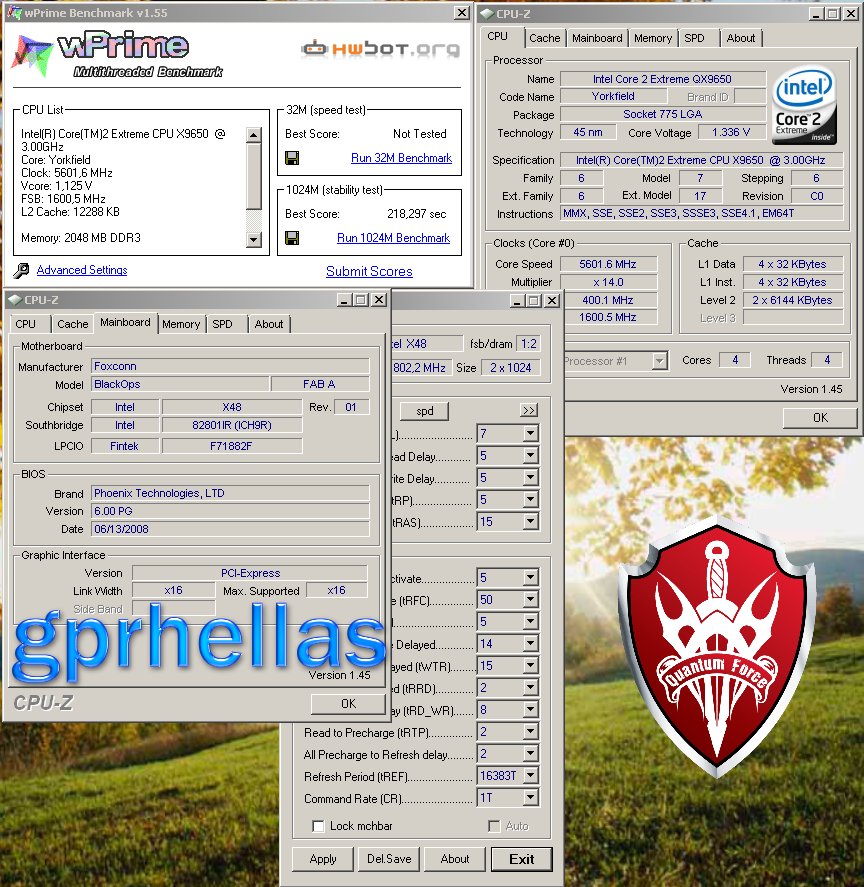The width and height of the screenshot is (864, 887).
Task: Save the 32M benchmark score floppy icon
Action: pos(292,158)
